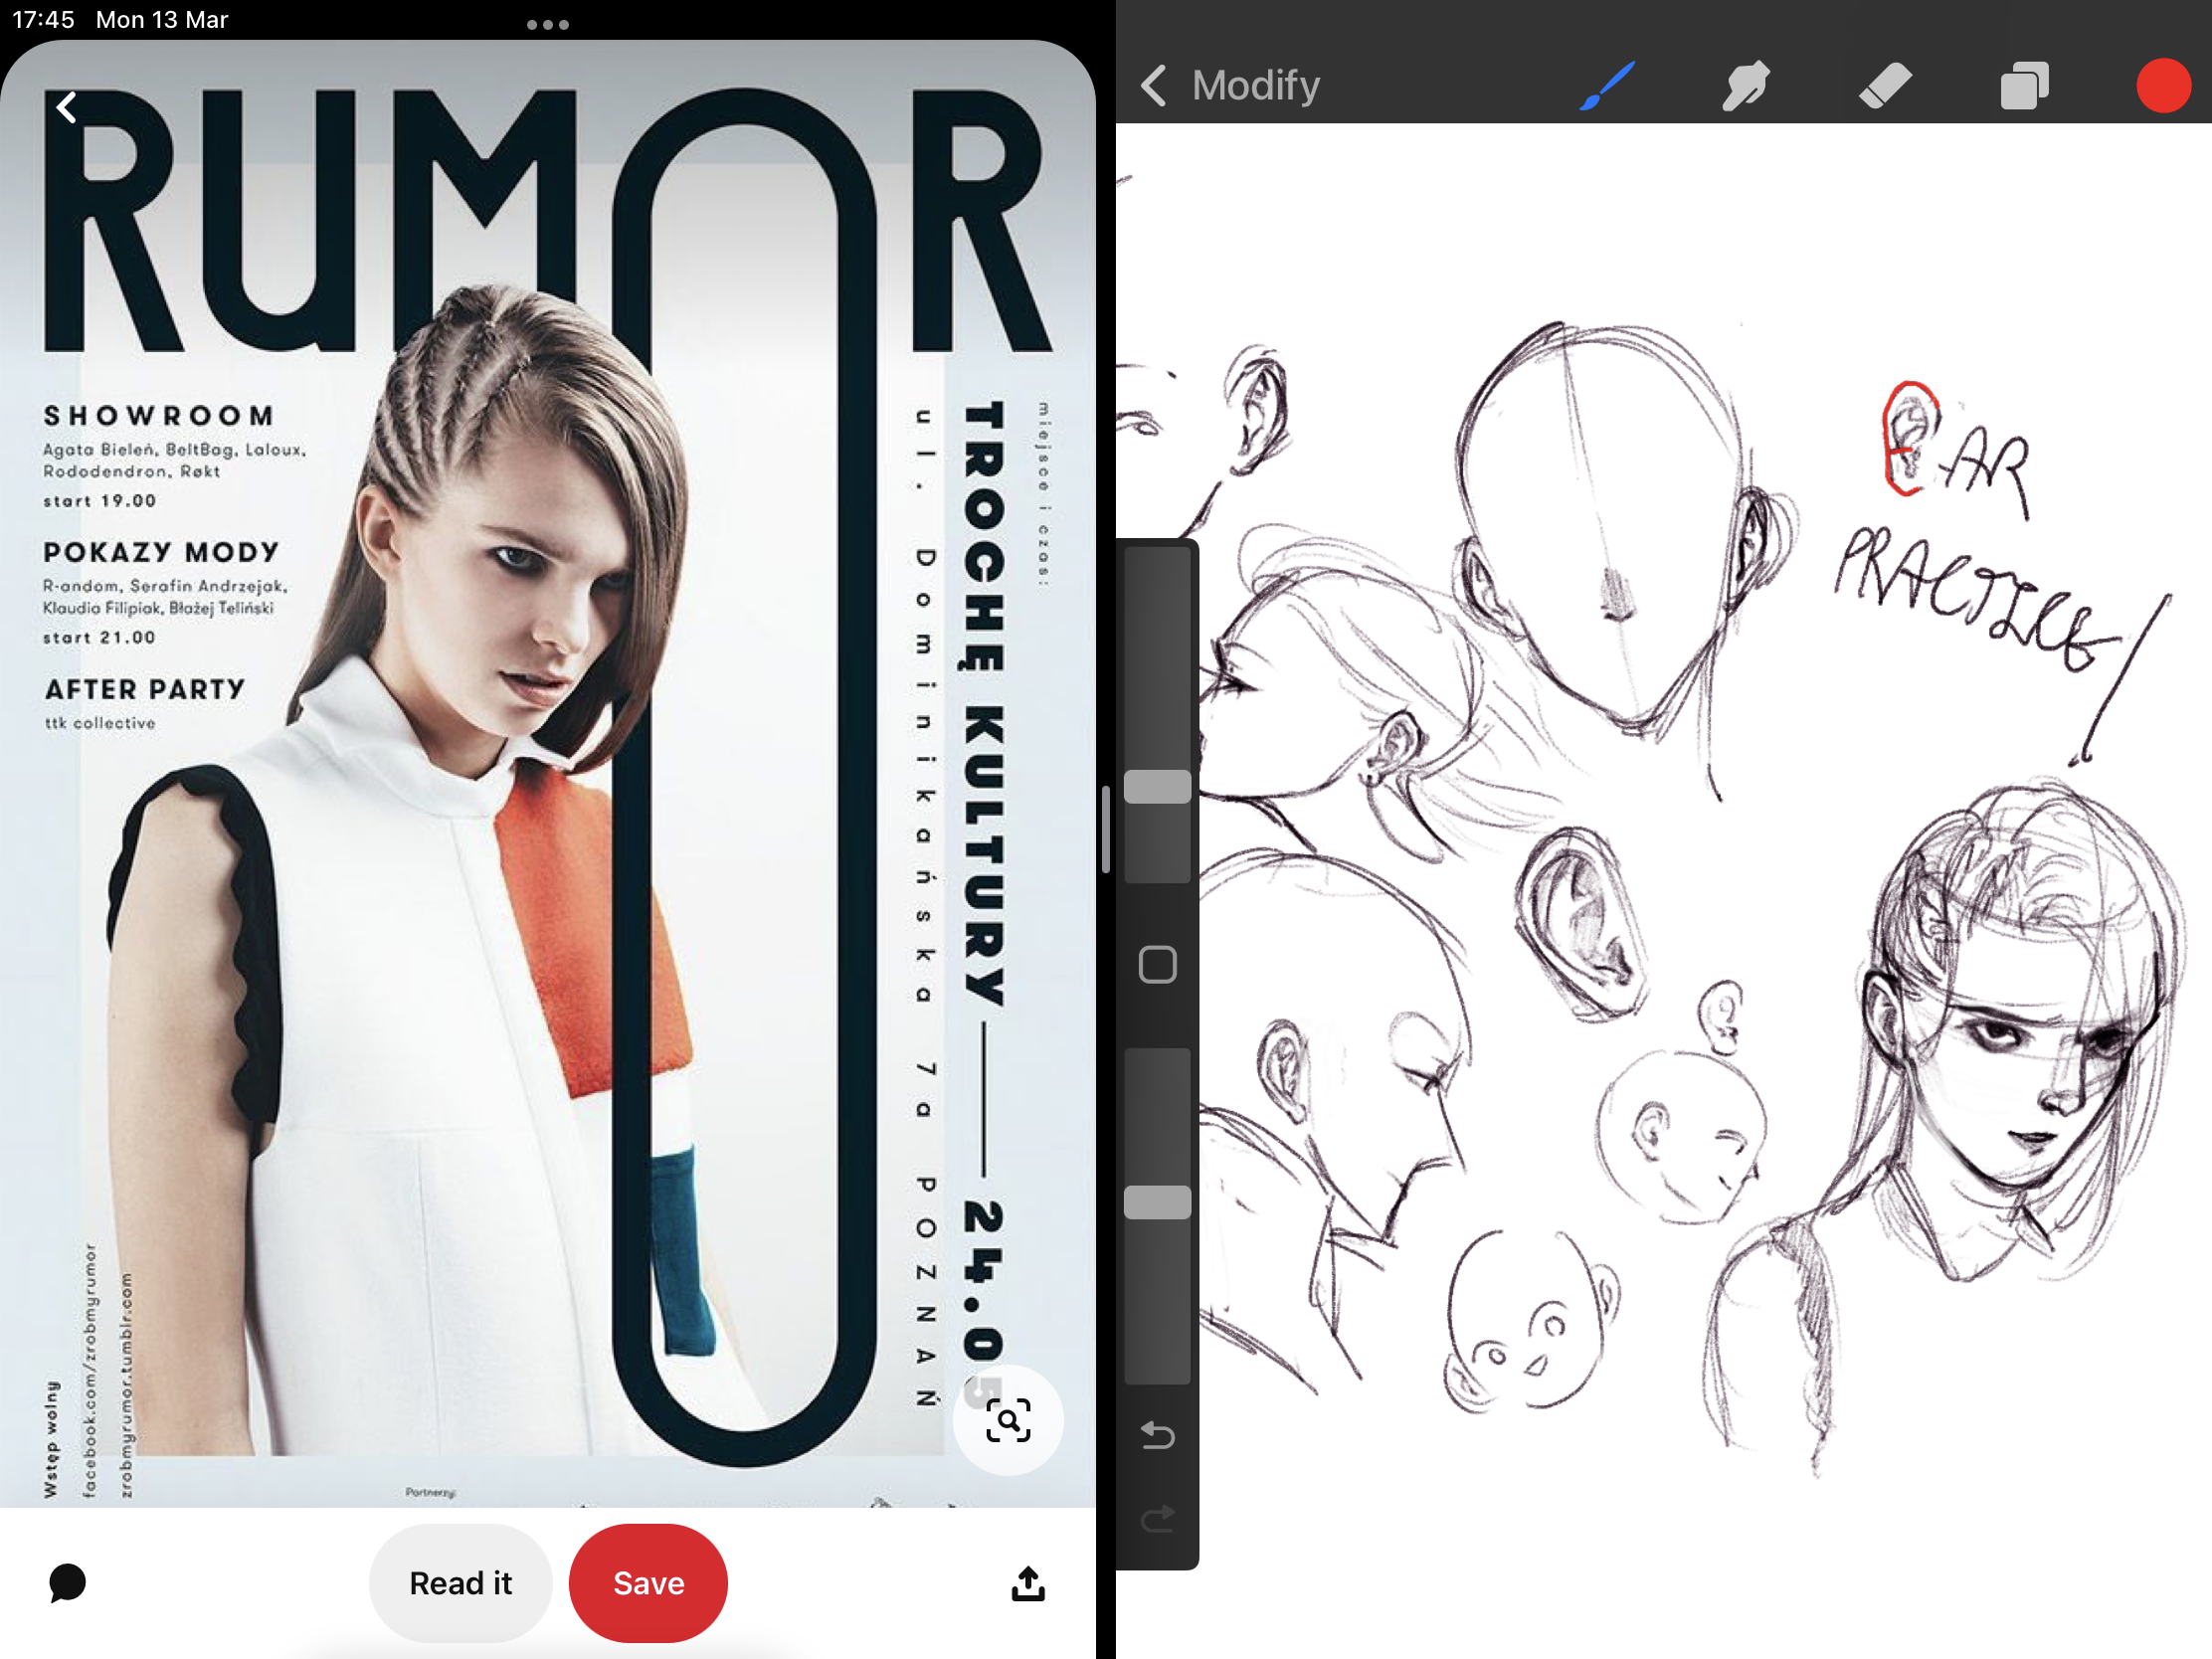Screen dimensions: 2212x1659
Task: Select the Smudge tool in Procreate
Action: point(1746,86)
